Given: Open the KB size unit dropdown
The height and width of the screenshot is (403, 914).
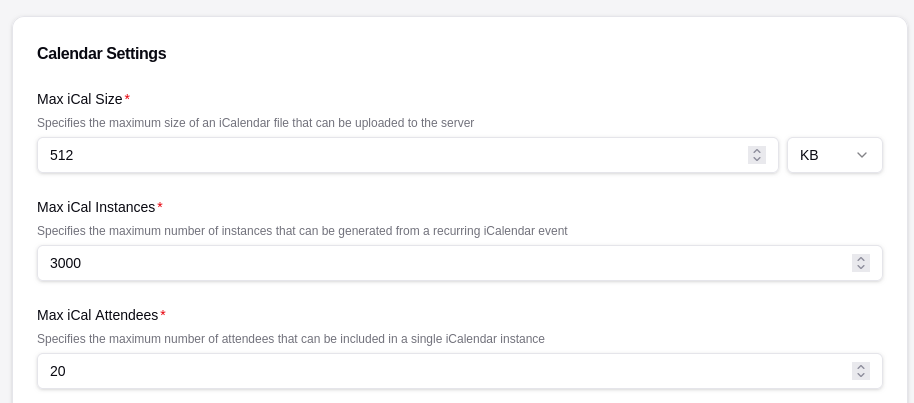Looking at the screenshot, I should tap(835, 155).
